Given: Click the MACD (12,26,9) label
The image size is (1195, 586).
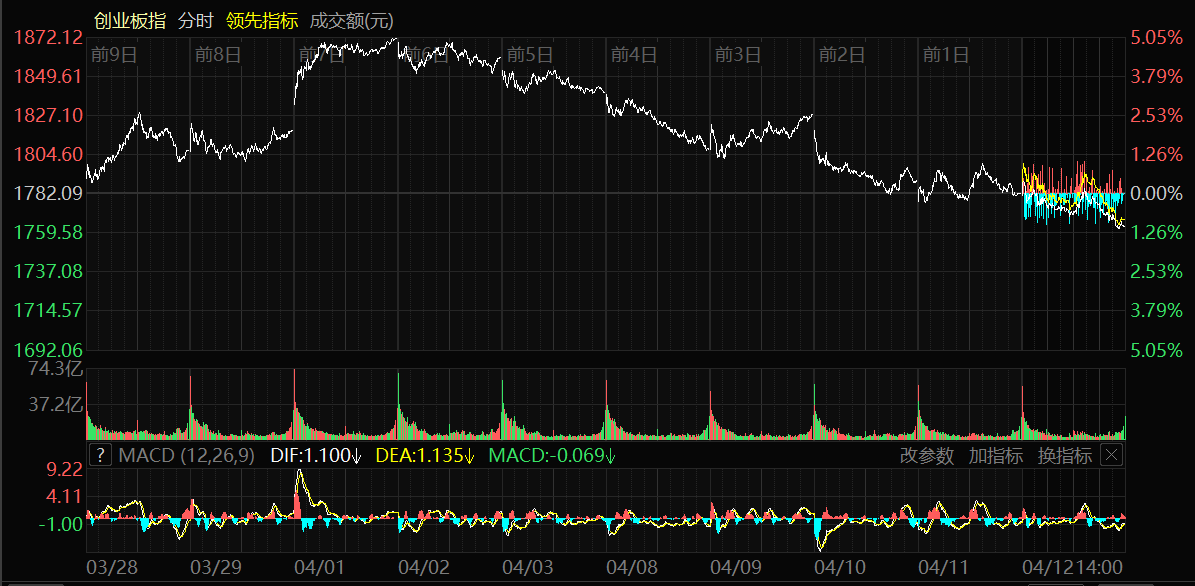Looking at the screenshot, I should pyautogui.click(x=186, y=456).
